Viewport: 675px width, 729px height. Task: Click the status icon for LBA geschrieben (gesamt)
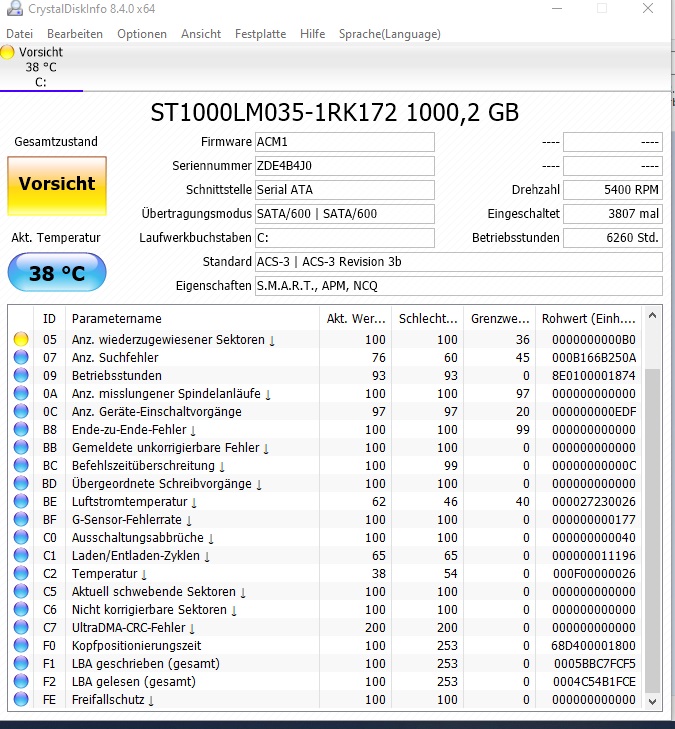[21, 663]
